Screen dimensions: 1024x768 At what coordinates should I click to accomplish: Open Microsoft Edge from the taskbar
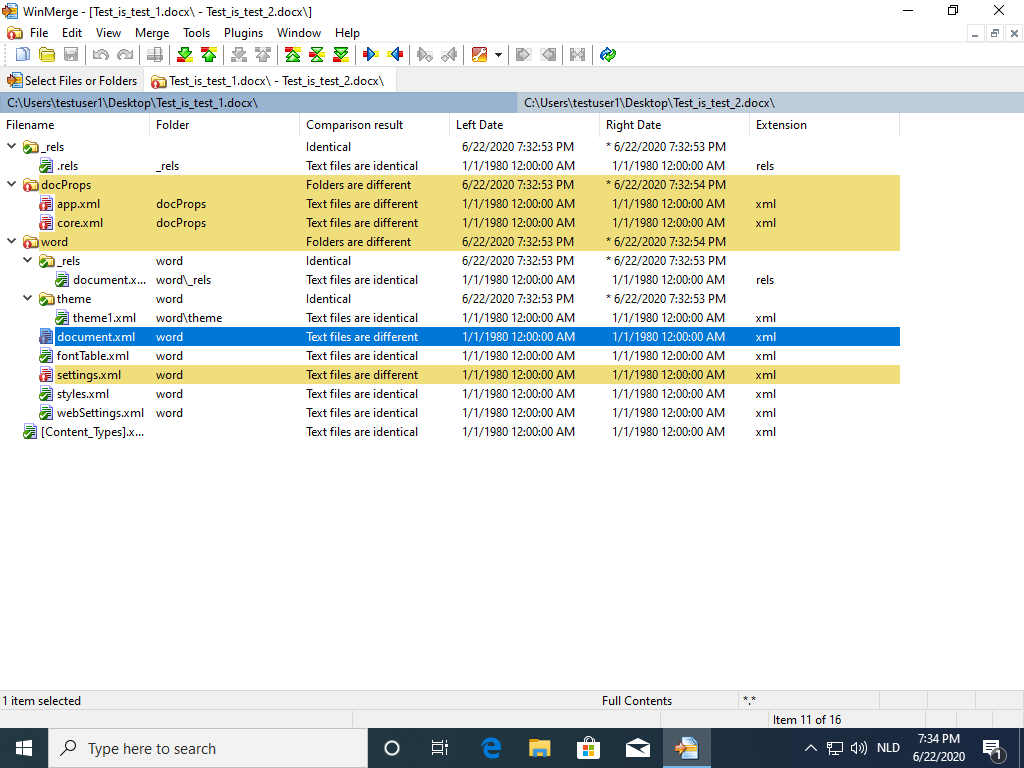(491, 748)
